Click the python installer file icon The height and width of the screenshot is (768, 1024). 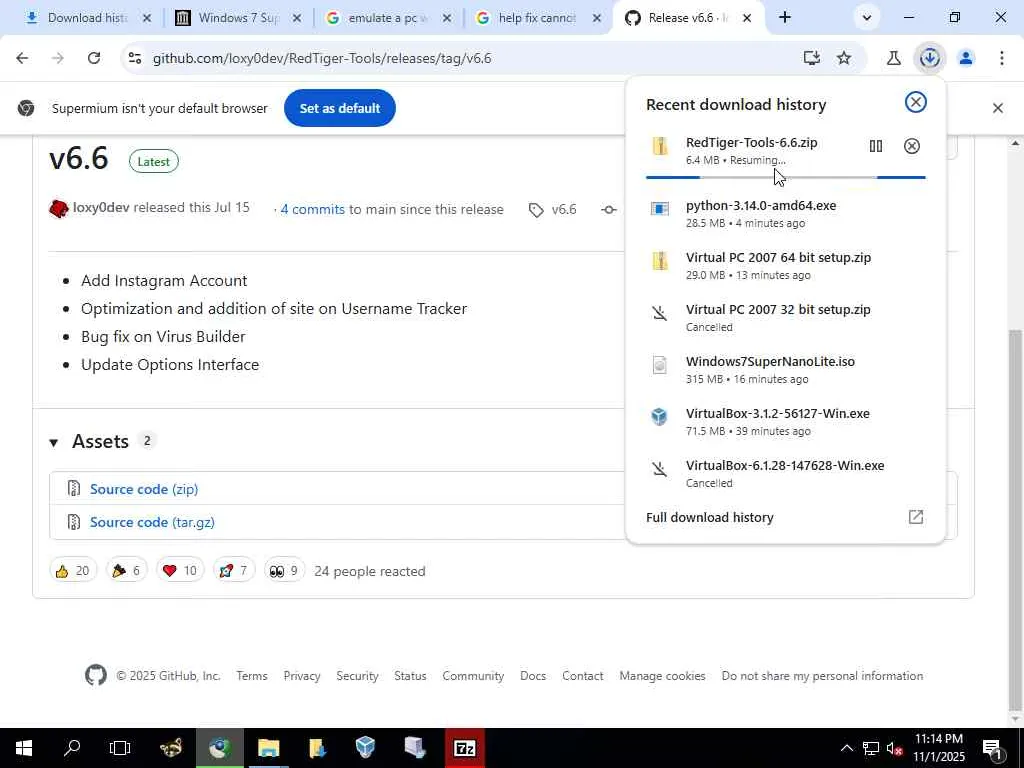pyautogui.click(x=660, y=208)
